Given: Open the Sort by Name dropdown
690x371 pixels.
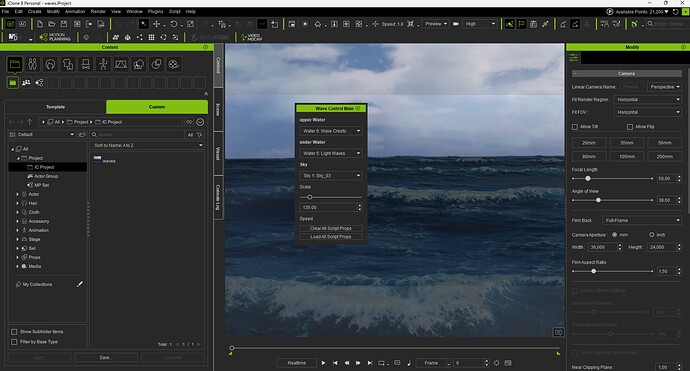Looking at the screenshot, I should (x=148, y=145).
